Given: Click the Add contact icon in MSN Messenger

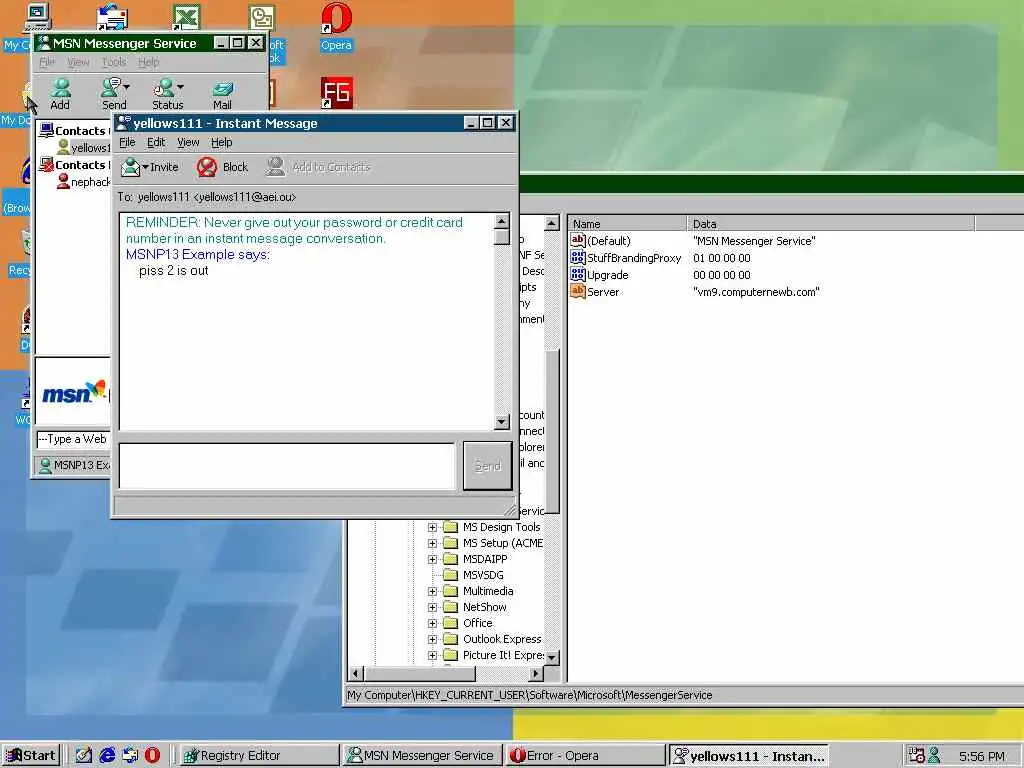Looking at the screenshot, I should pos(60,94).
